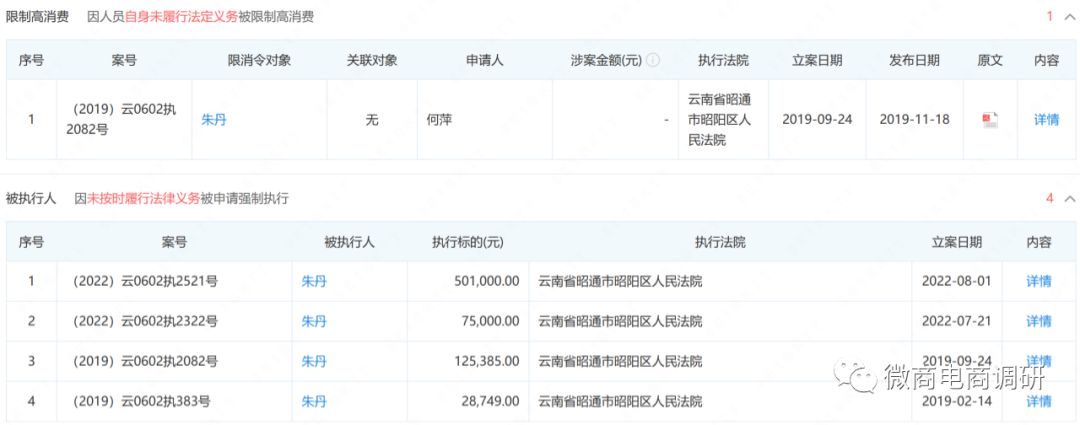The height and width of the screenshot is (425, 1080).
Task: Select amount 501,000.00
Action: tap(487, 281)
